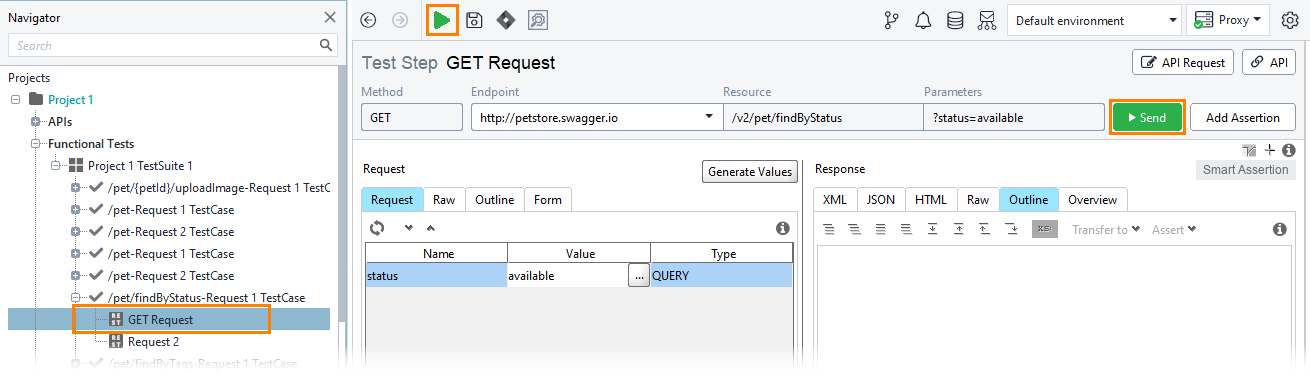Screen dimensions: 1310x375
Task: Run the test step with green play icon
Action: tap(441, 20)
